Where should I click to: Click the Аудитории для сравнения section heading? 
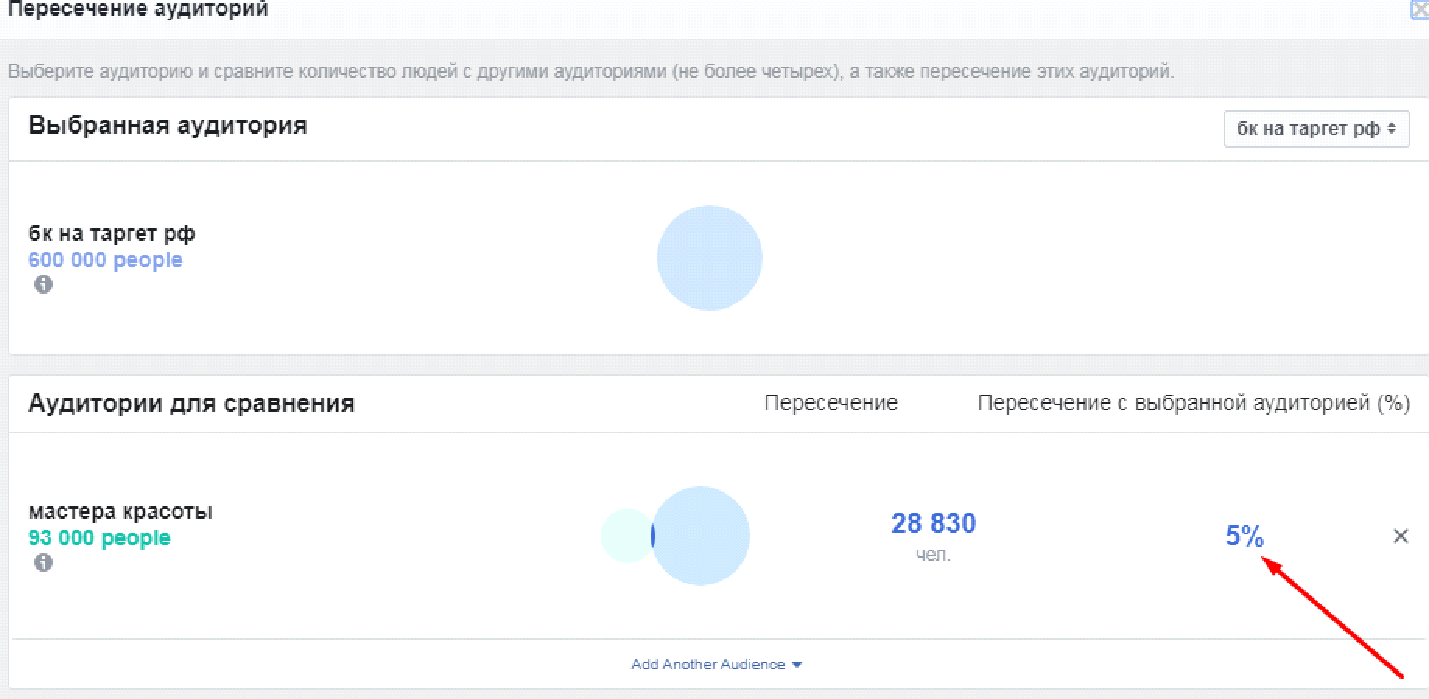tap(191, 403)
